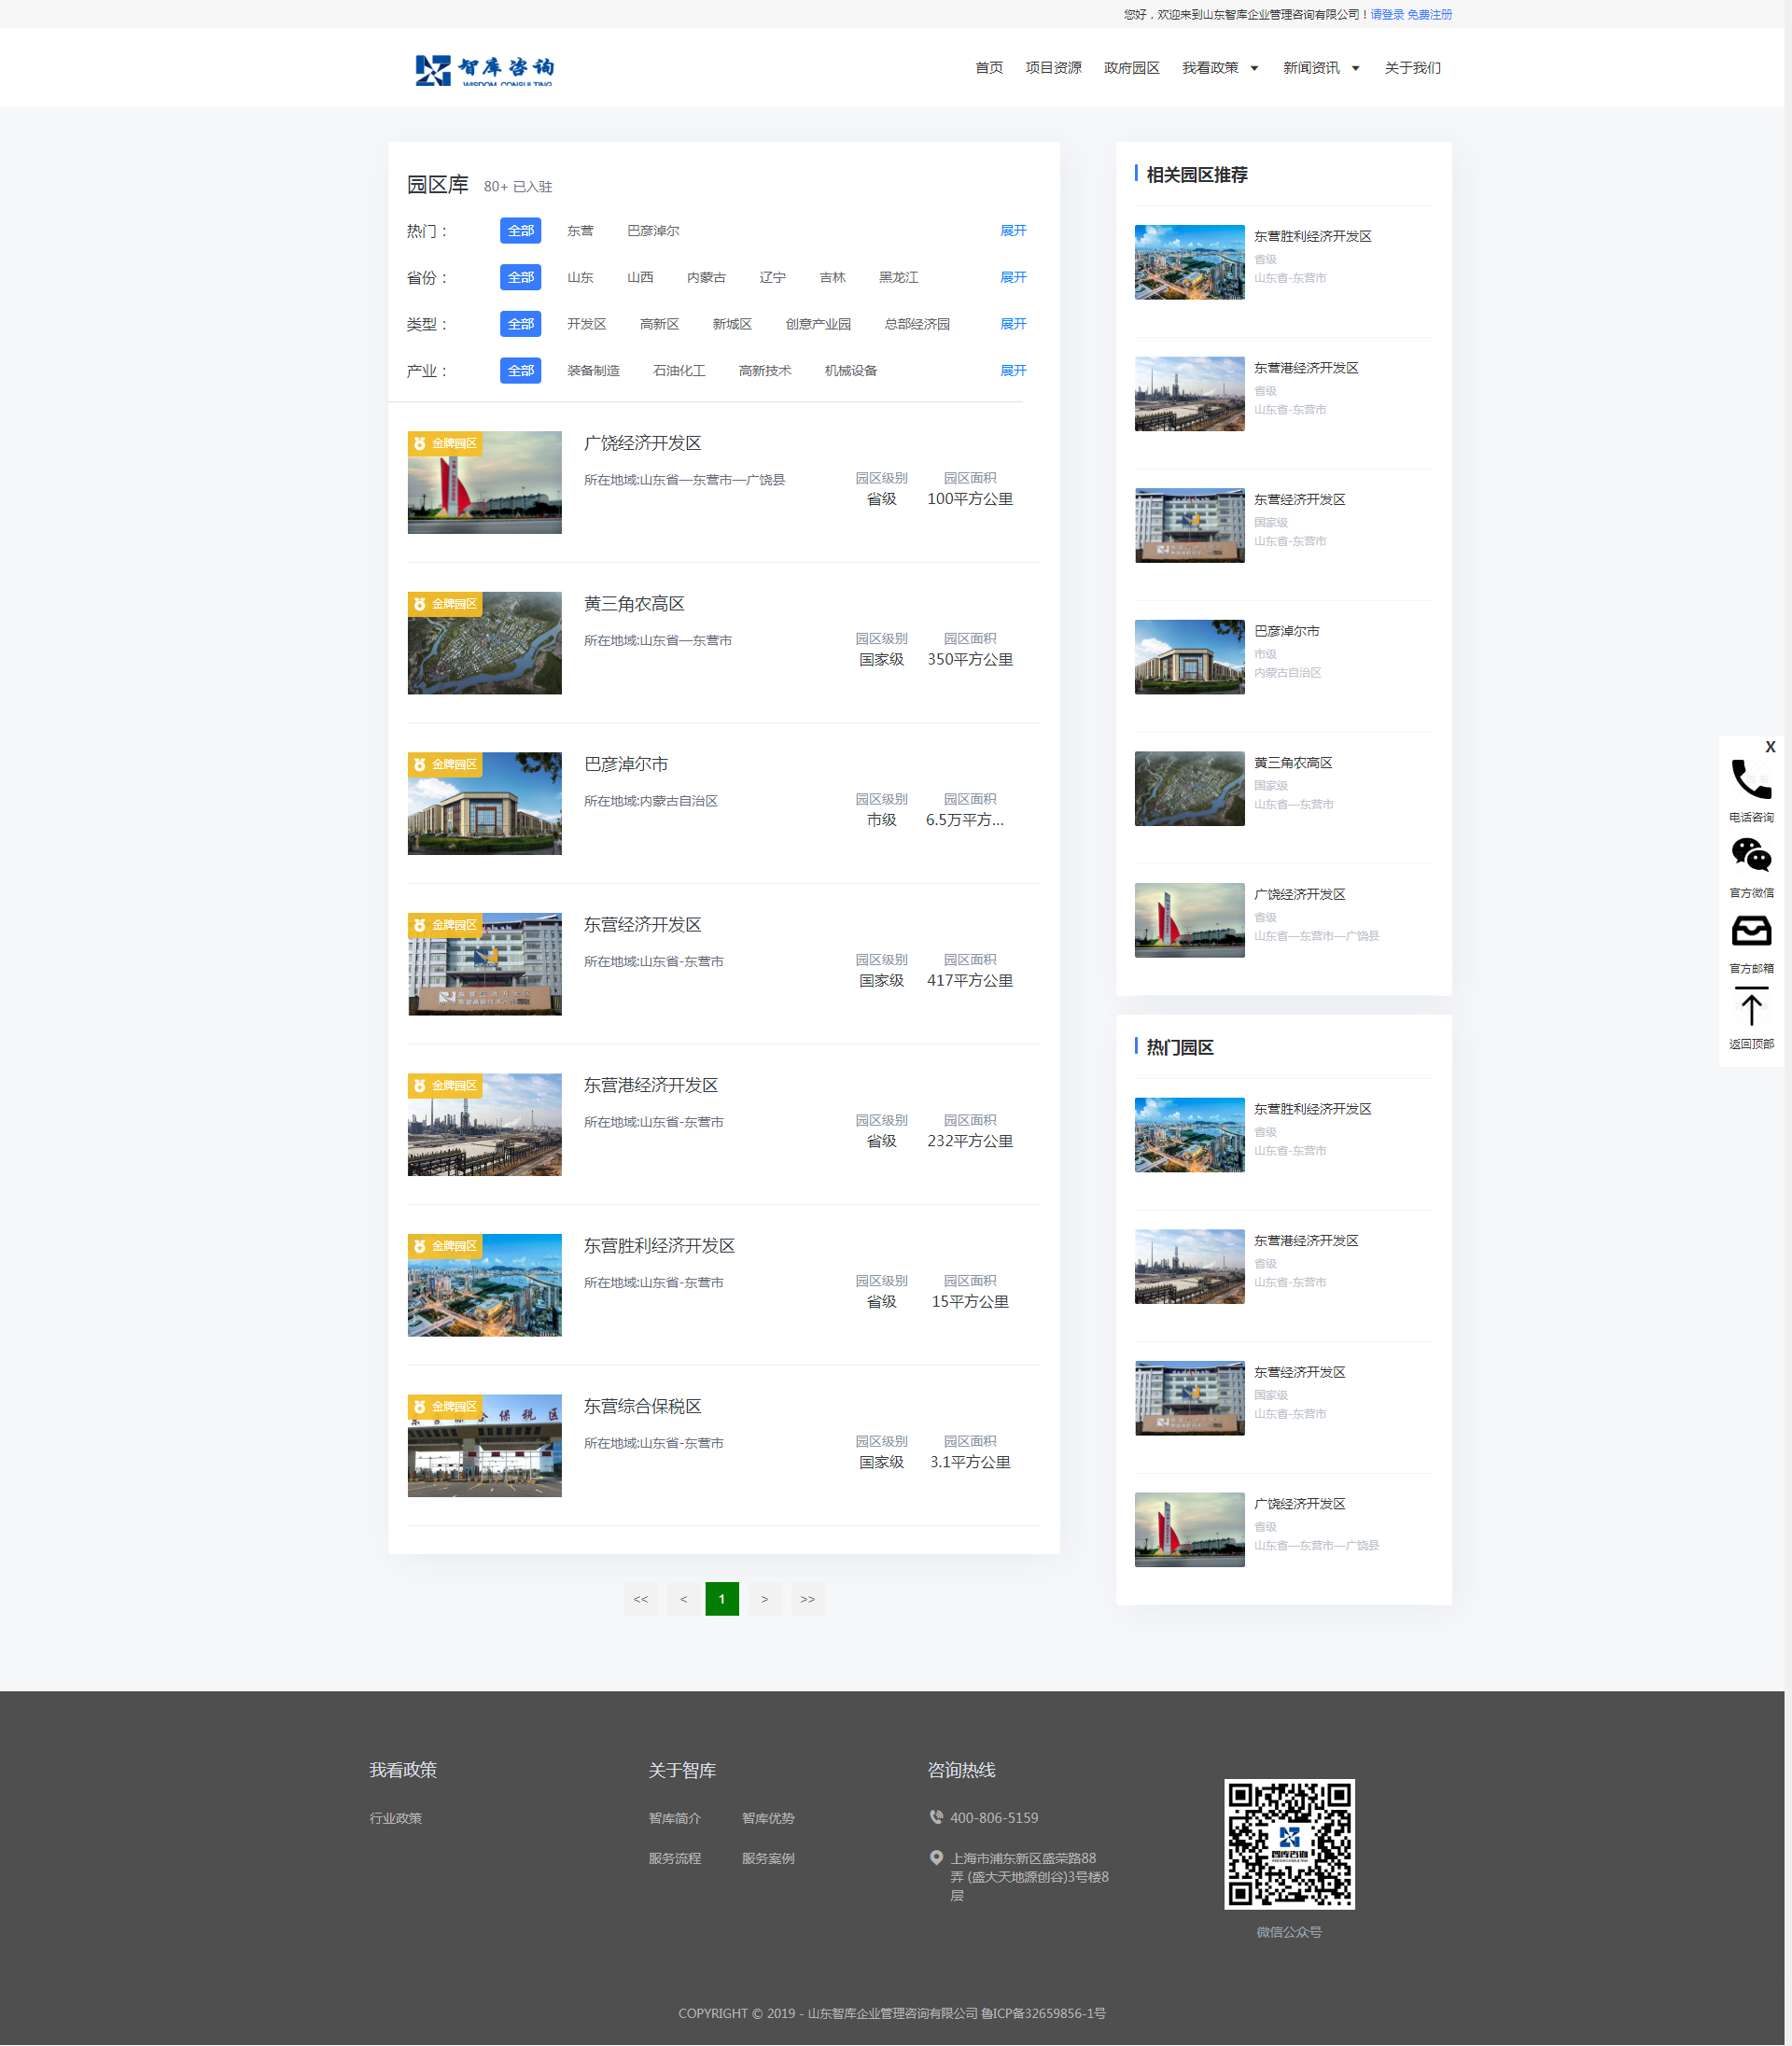The width and height of the screenshot is (1792, 2046).
Task: Click the 黄三角农高区 list thumbnail
Action: coord(484,643)
